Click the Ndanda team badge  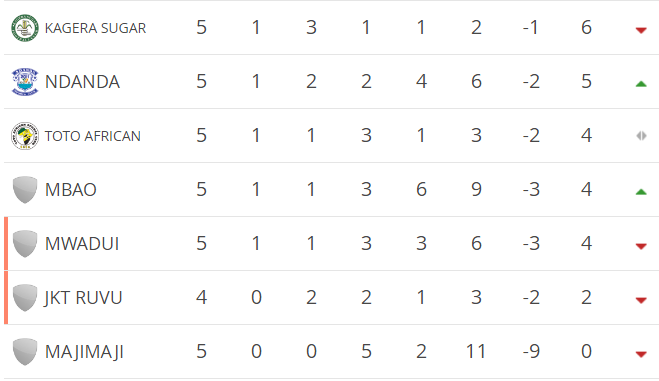[25, 81]
